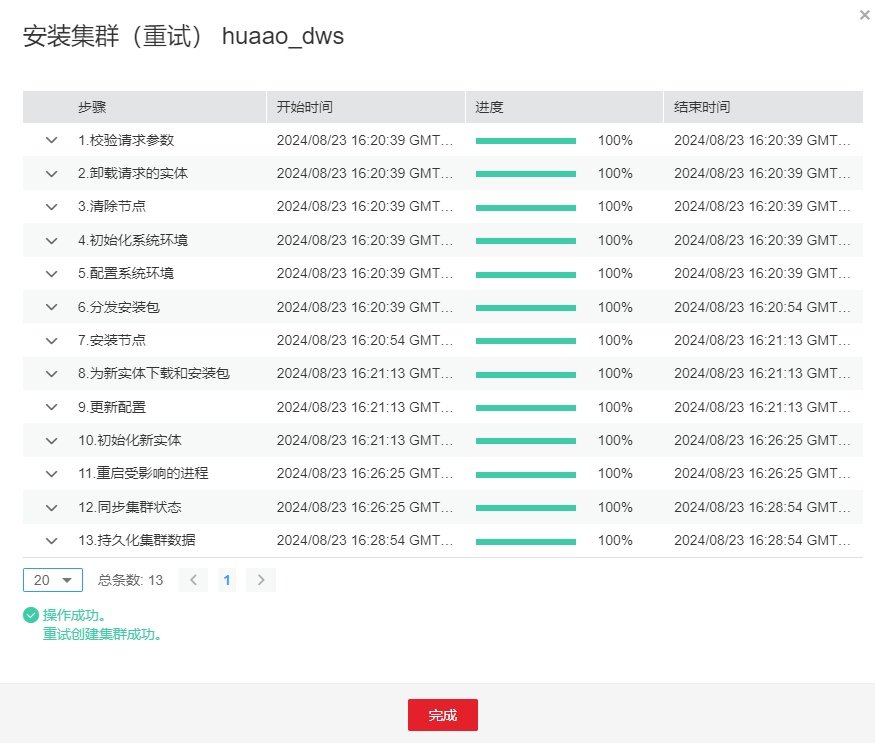Screen dimensions: 875x743
Task: Click the text 13.持久化集群数据
Action: tap(137, 540)
